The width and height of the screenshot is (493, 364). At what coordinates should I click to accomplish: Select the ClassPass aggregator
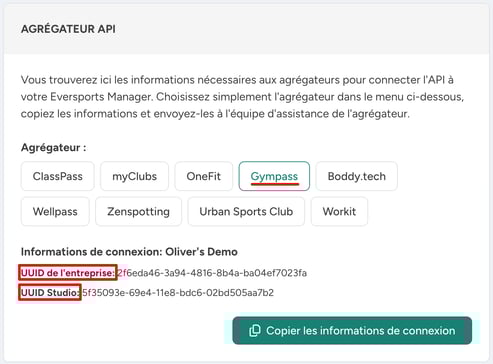coord(57,176)
